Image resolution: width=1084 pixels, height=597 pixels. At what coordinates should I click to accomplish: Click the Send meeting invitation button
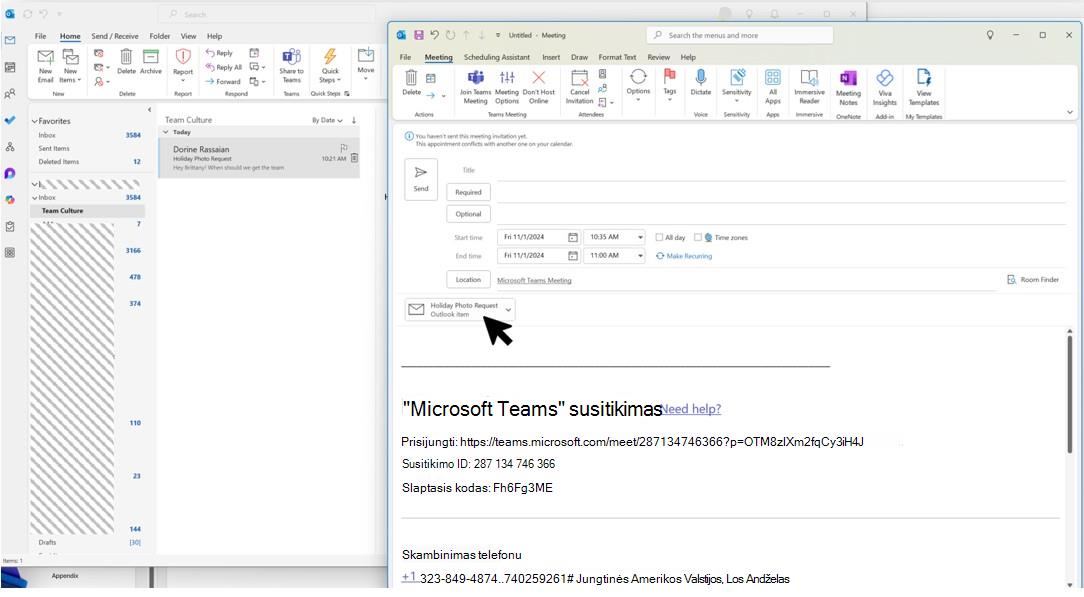coord(421,179)
